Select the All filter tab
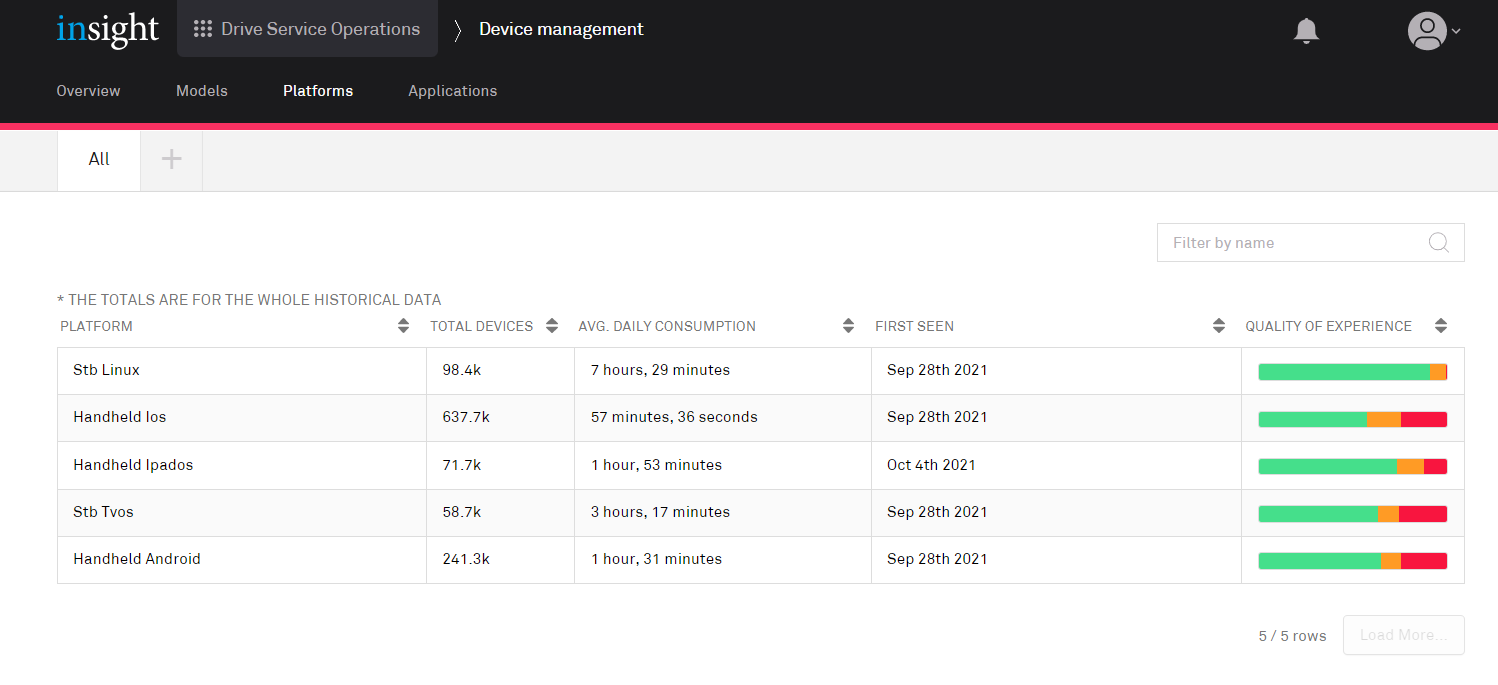 [x=99, y=159]
